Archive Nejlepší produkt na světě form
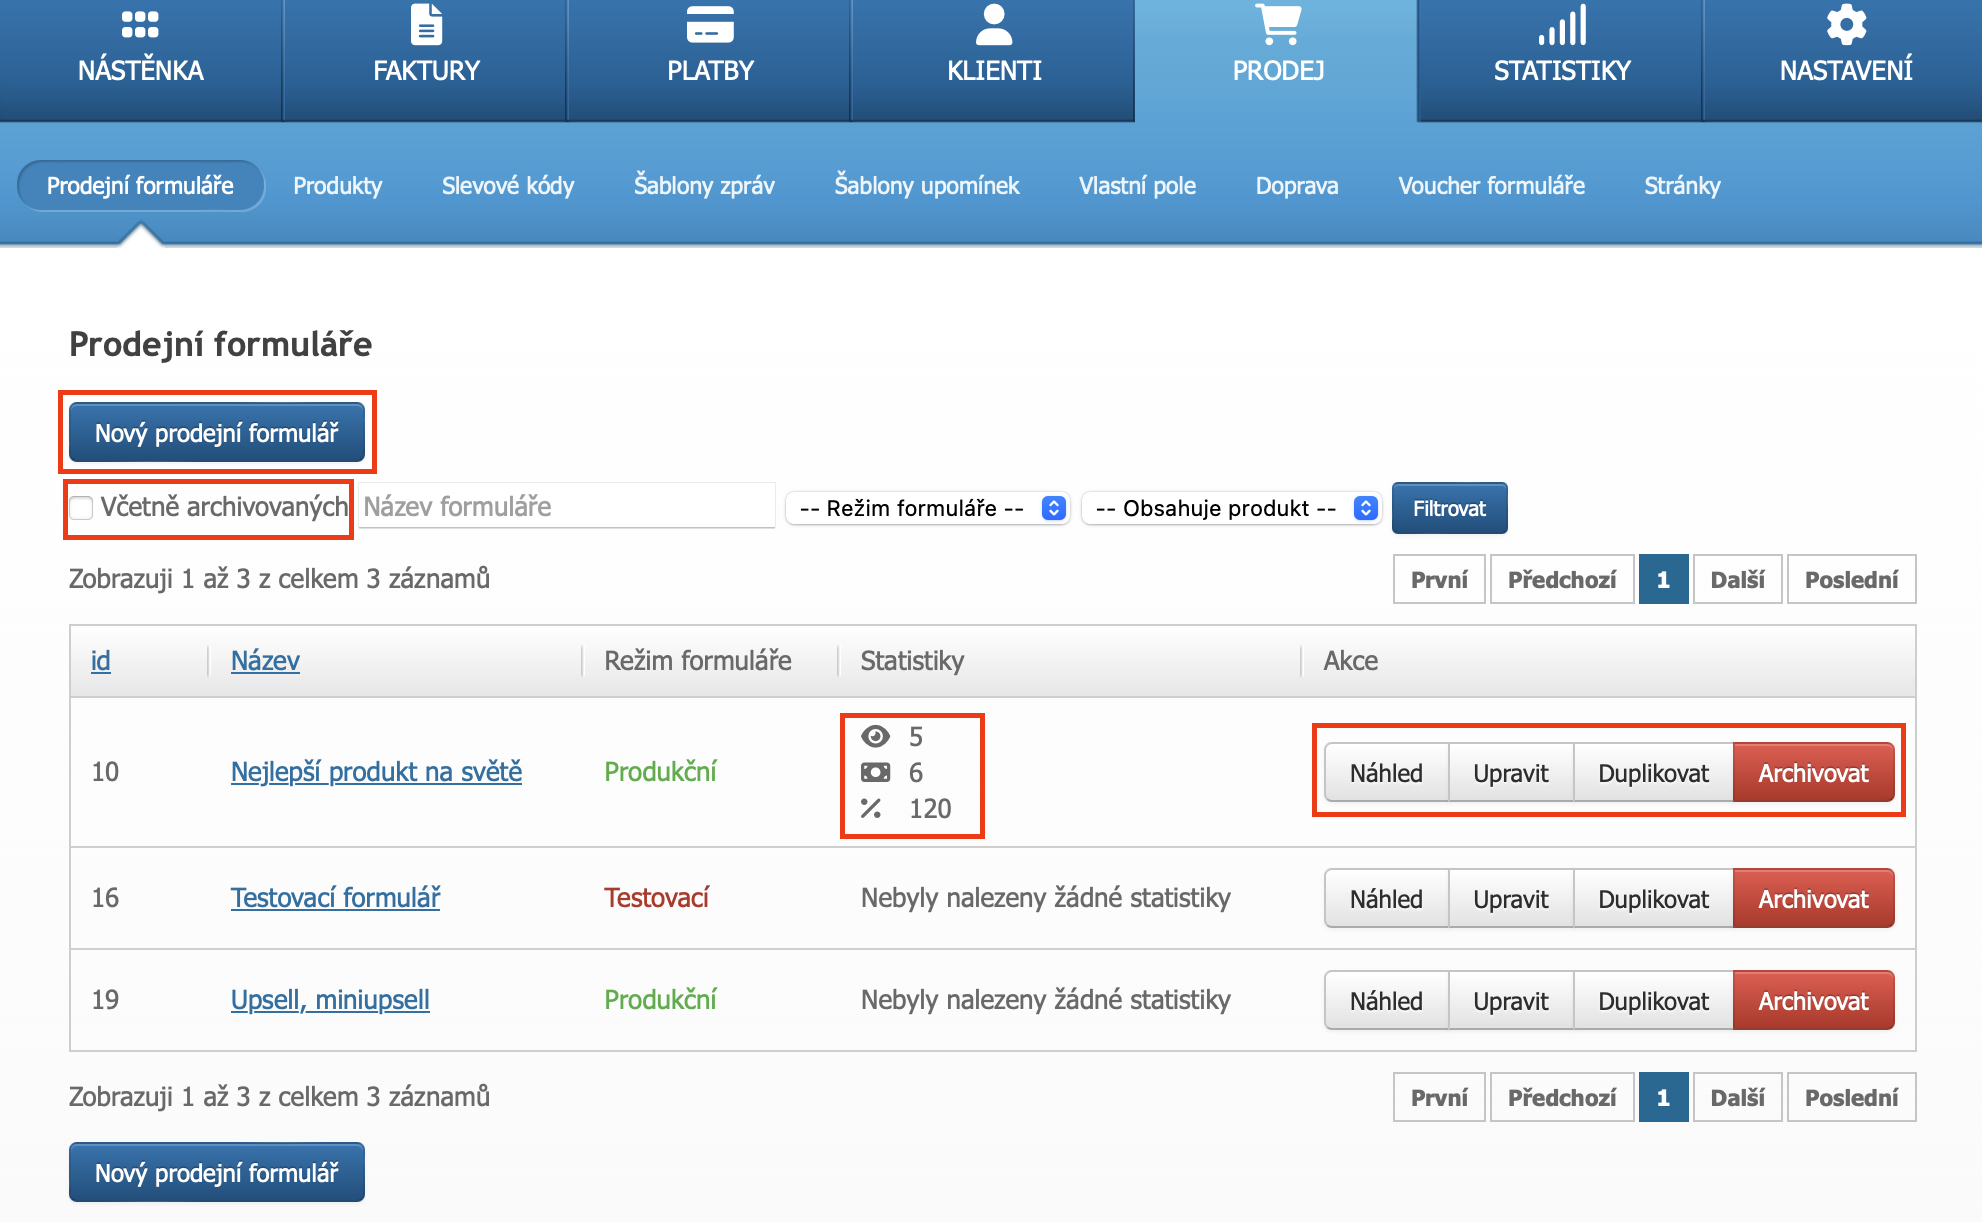 1813,772
